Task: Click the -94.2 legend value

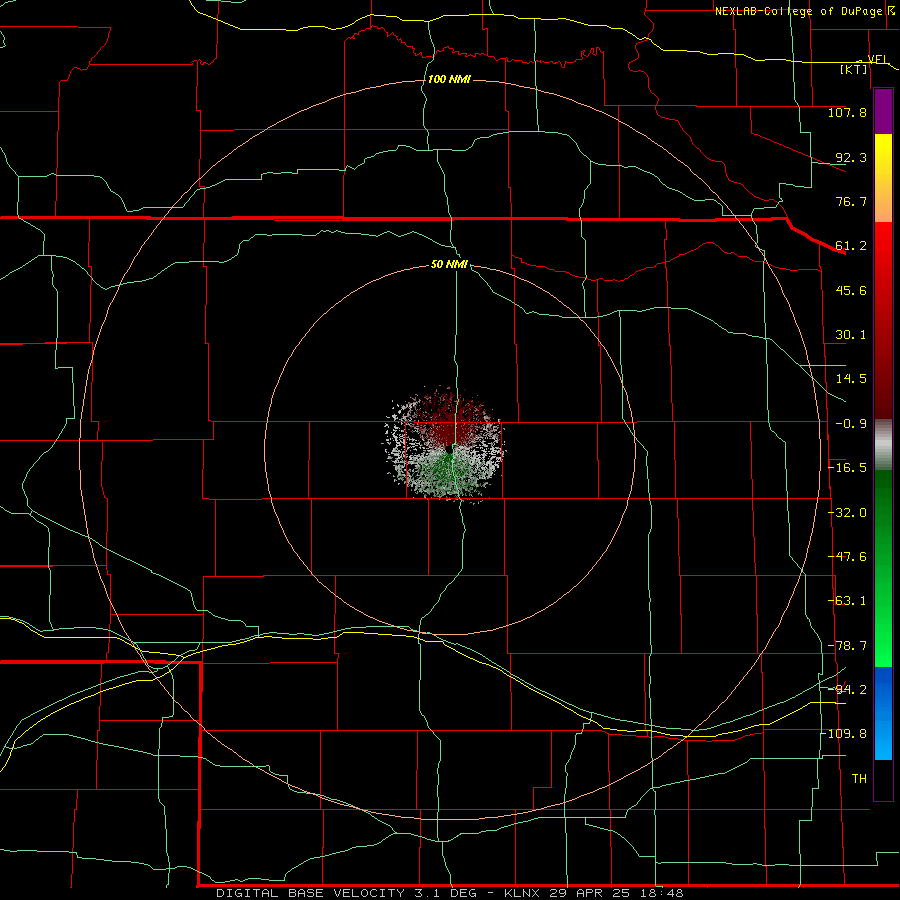Action: coord(847,689)
